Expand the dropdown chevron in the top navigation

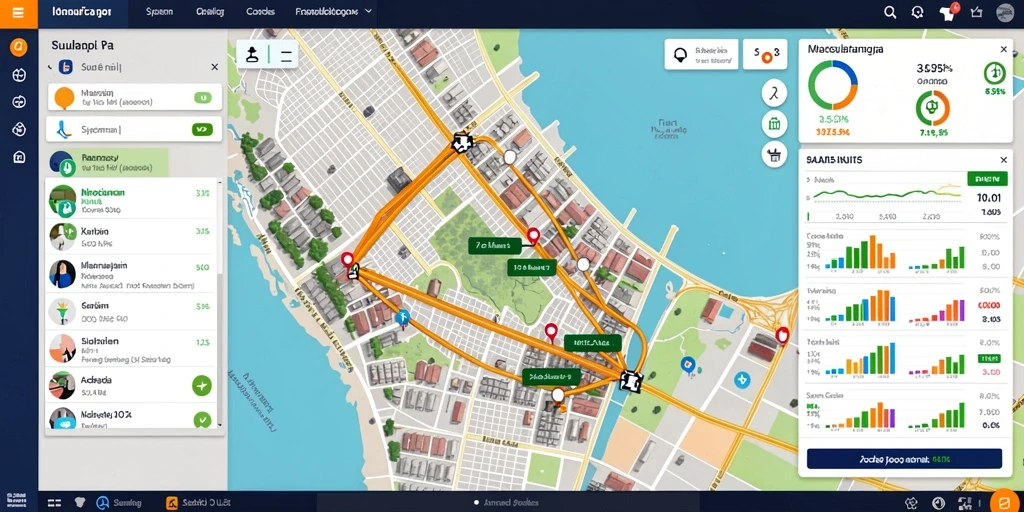tap(368, 12)
